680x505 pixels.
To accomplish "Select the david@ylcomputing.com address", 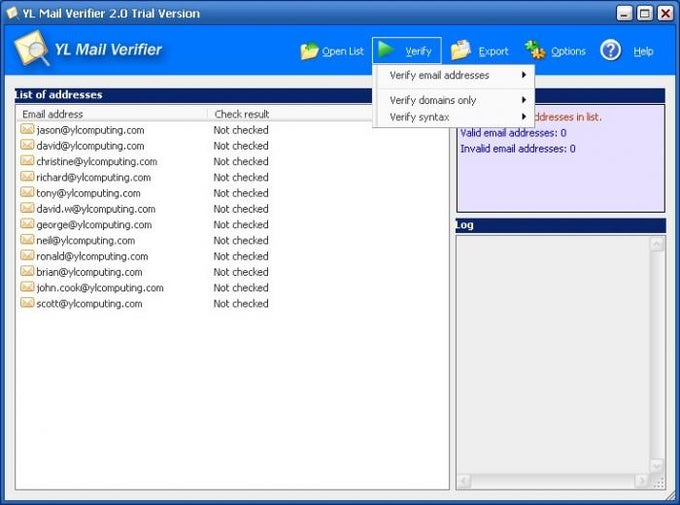I will (90, 146).
